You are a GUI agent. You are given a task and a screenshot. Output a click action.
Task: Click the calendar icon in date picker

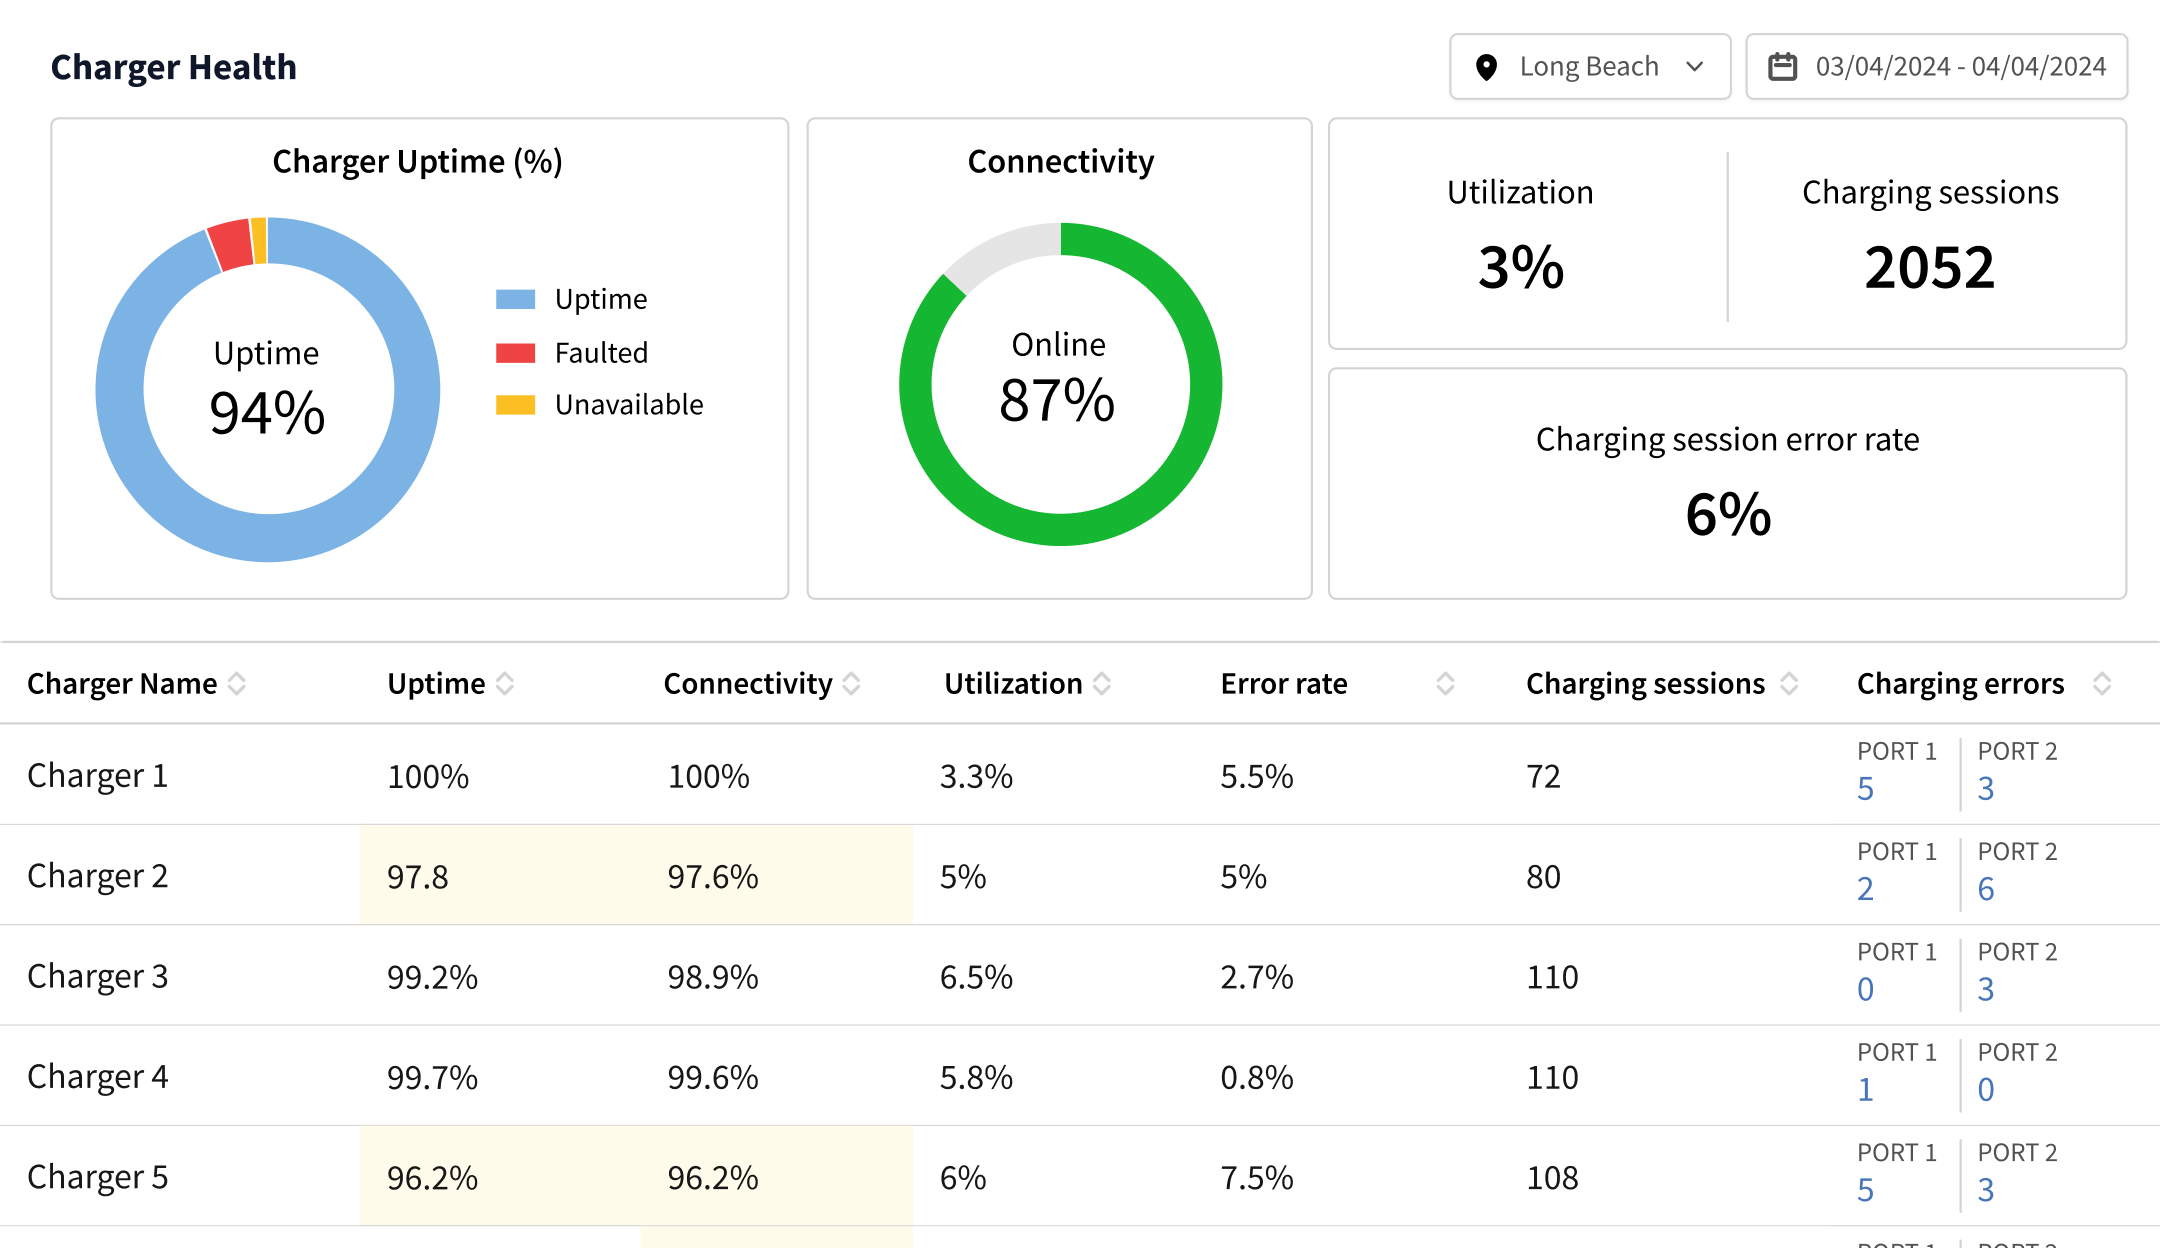[x=1783, y=67]
